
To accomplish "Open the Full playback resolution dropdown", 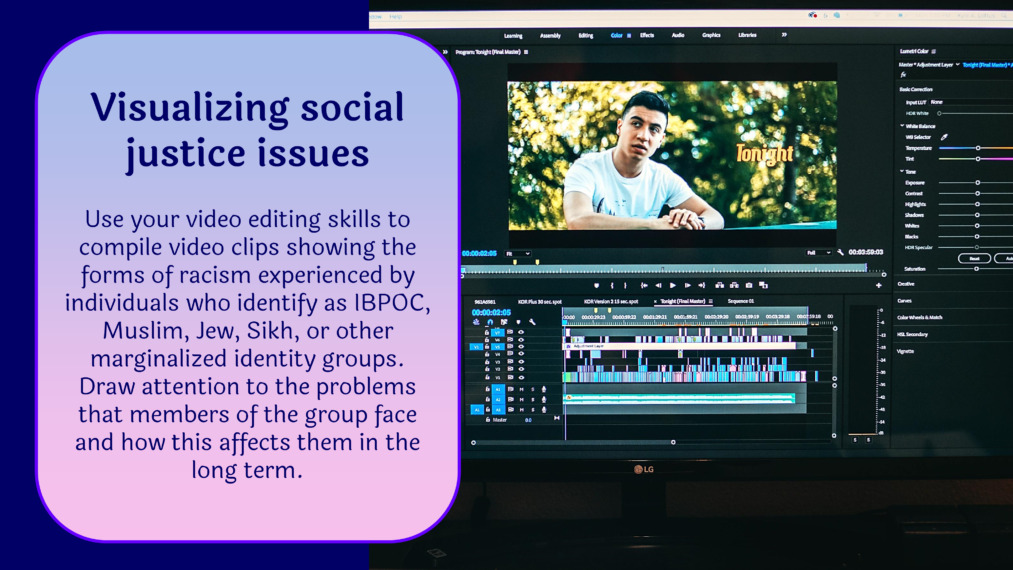I will pyautogui.click(x=818, y=253).
